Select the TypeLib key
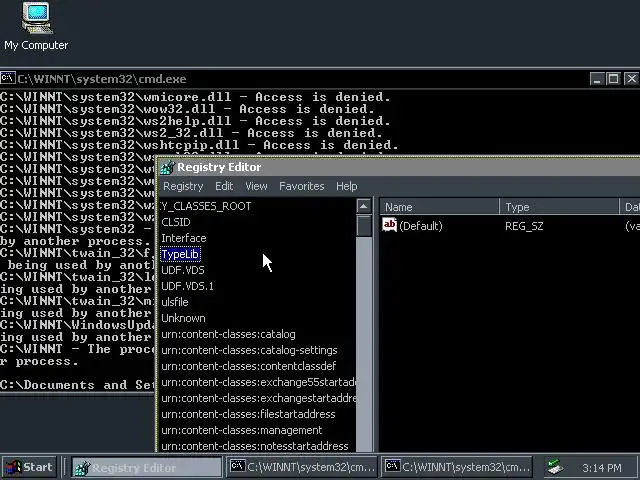The width and height of the screenshot is (640, 480). click(180, 254)
